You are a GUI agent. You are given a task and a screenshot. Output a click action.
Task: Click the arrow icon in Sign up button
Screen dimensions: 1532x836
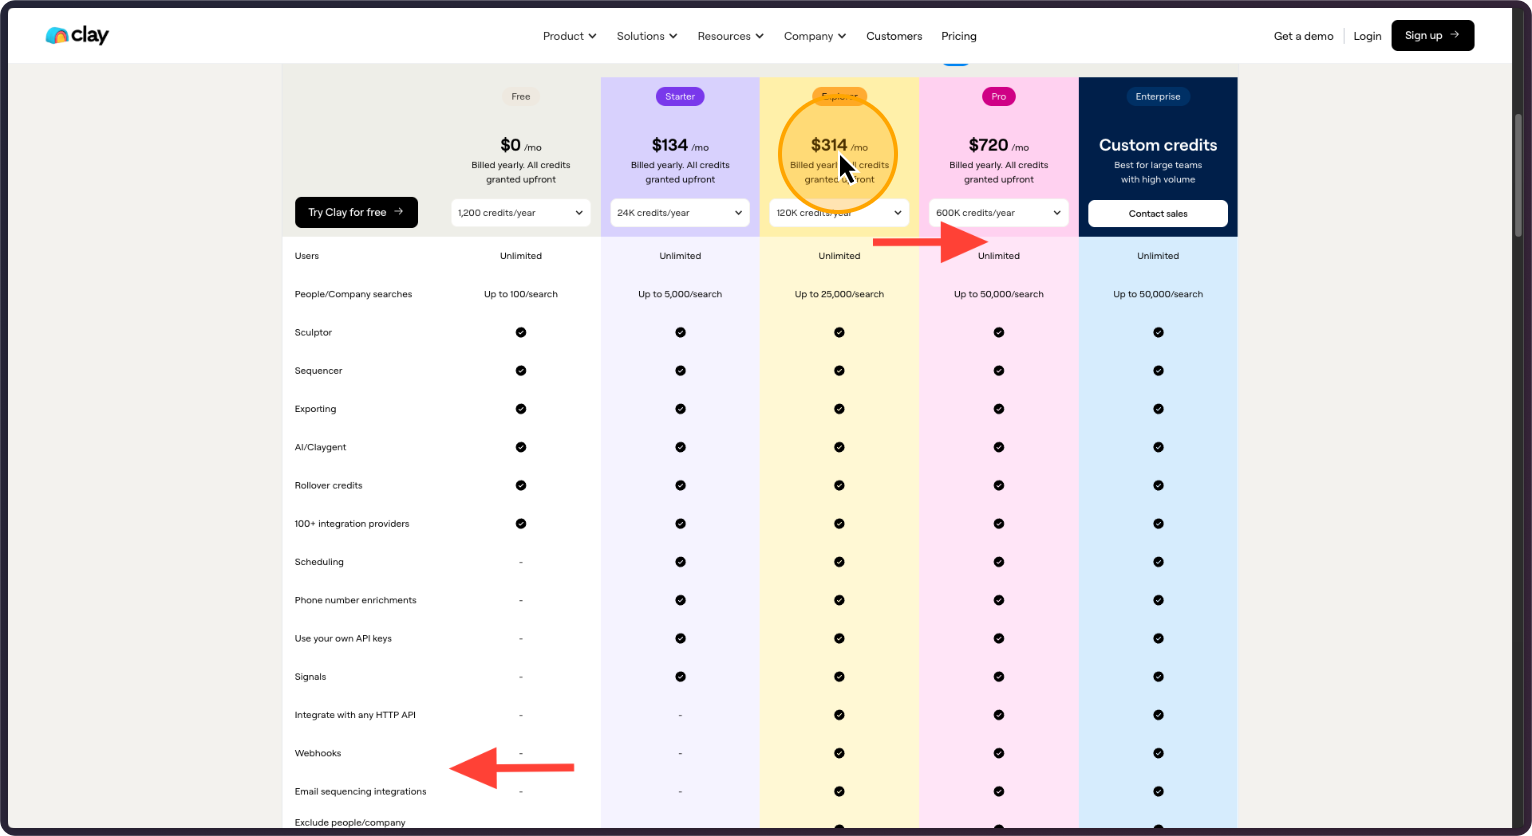(x=1455, y=35)
